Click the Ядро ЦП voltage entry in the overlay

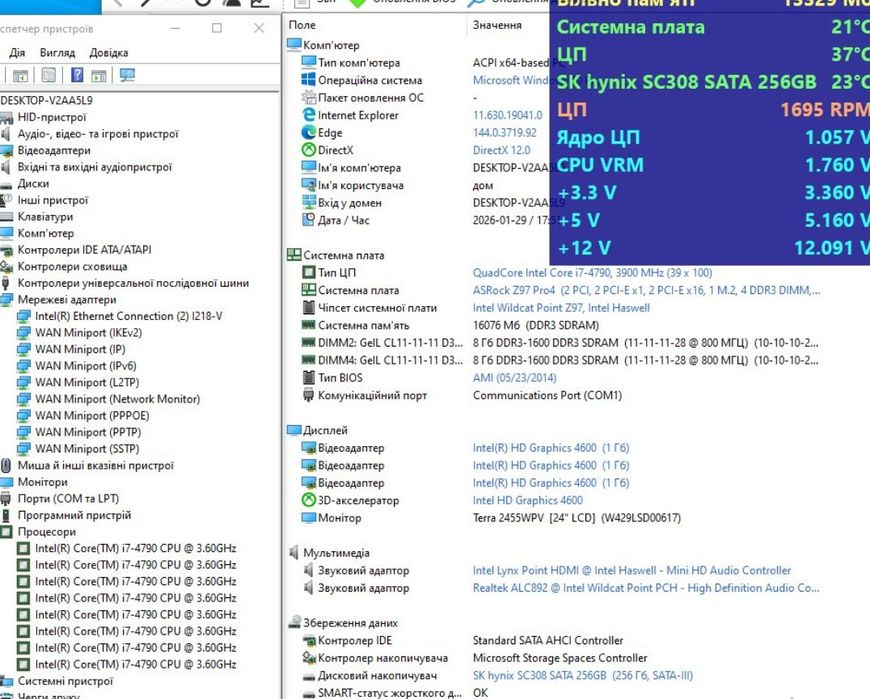pos(712,137)
